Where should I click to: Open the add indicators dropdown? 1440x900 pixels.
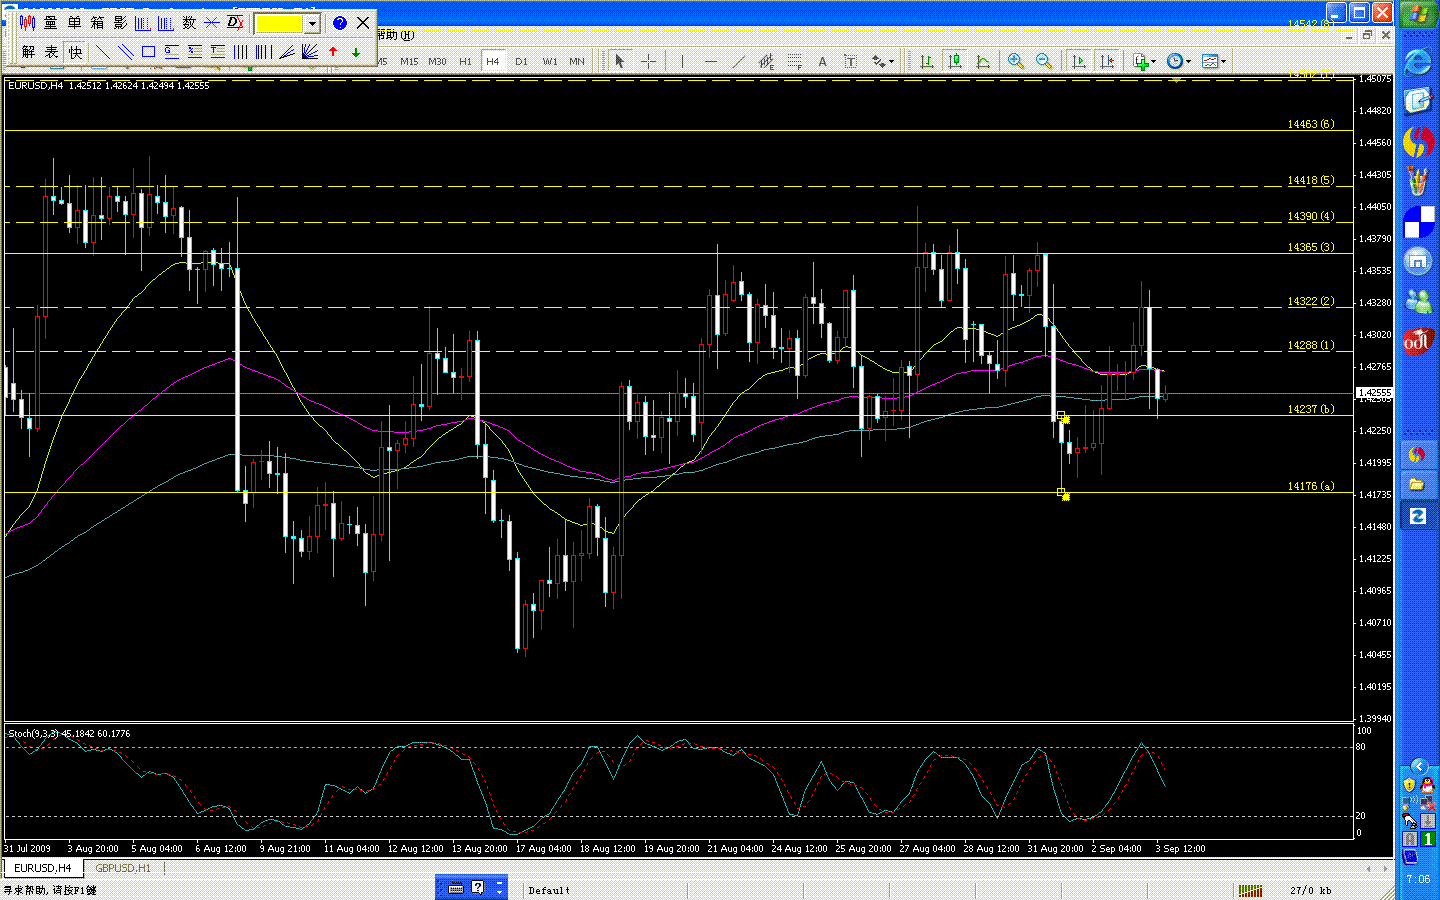[1144, 62]
